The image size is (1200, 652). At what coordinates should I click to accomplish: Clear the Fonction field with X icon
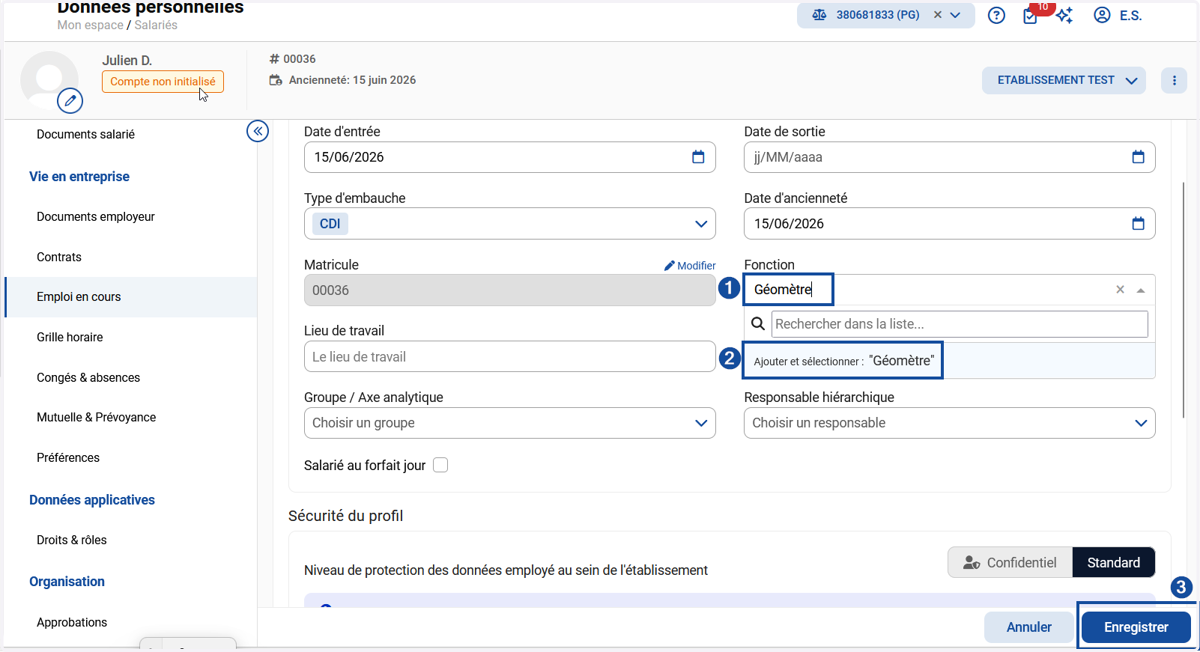(1120, 290)
